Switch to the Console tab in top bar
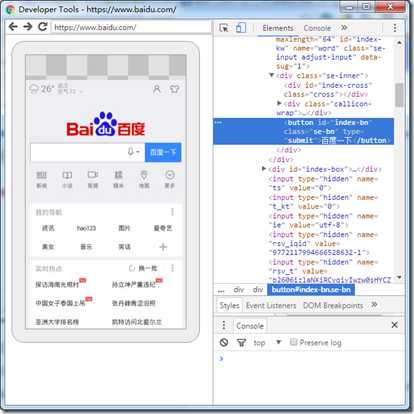414x414 pixels. (x=317, y=28)
